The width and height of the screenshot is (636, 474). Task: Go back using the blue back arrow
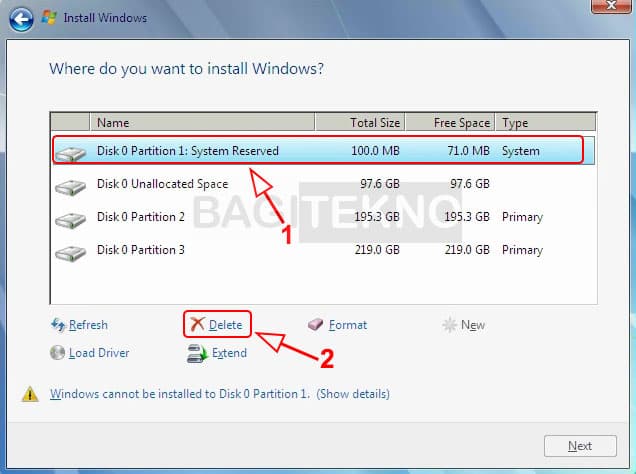pos(21,19)
